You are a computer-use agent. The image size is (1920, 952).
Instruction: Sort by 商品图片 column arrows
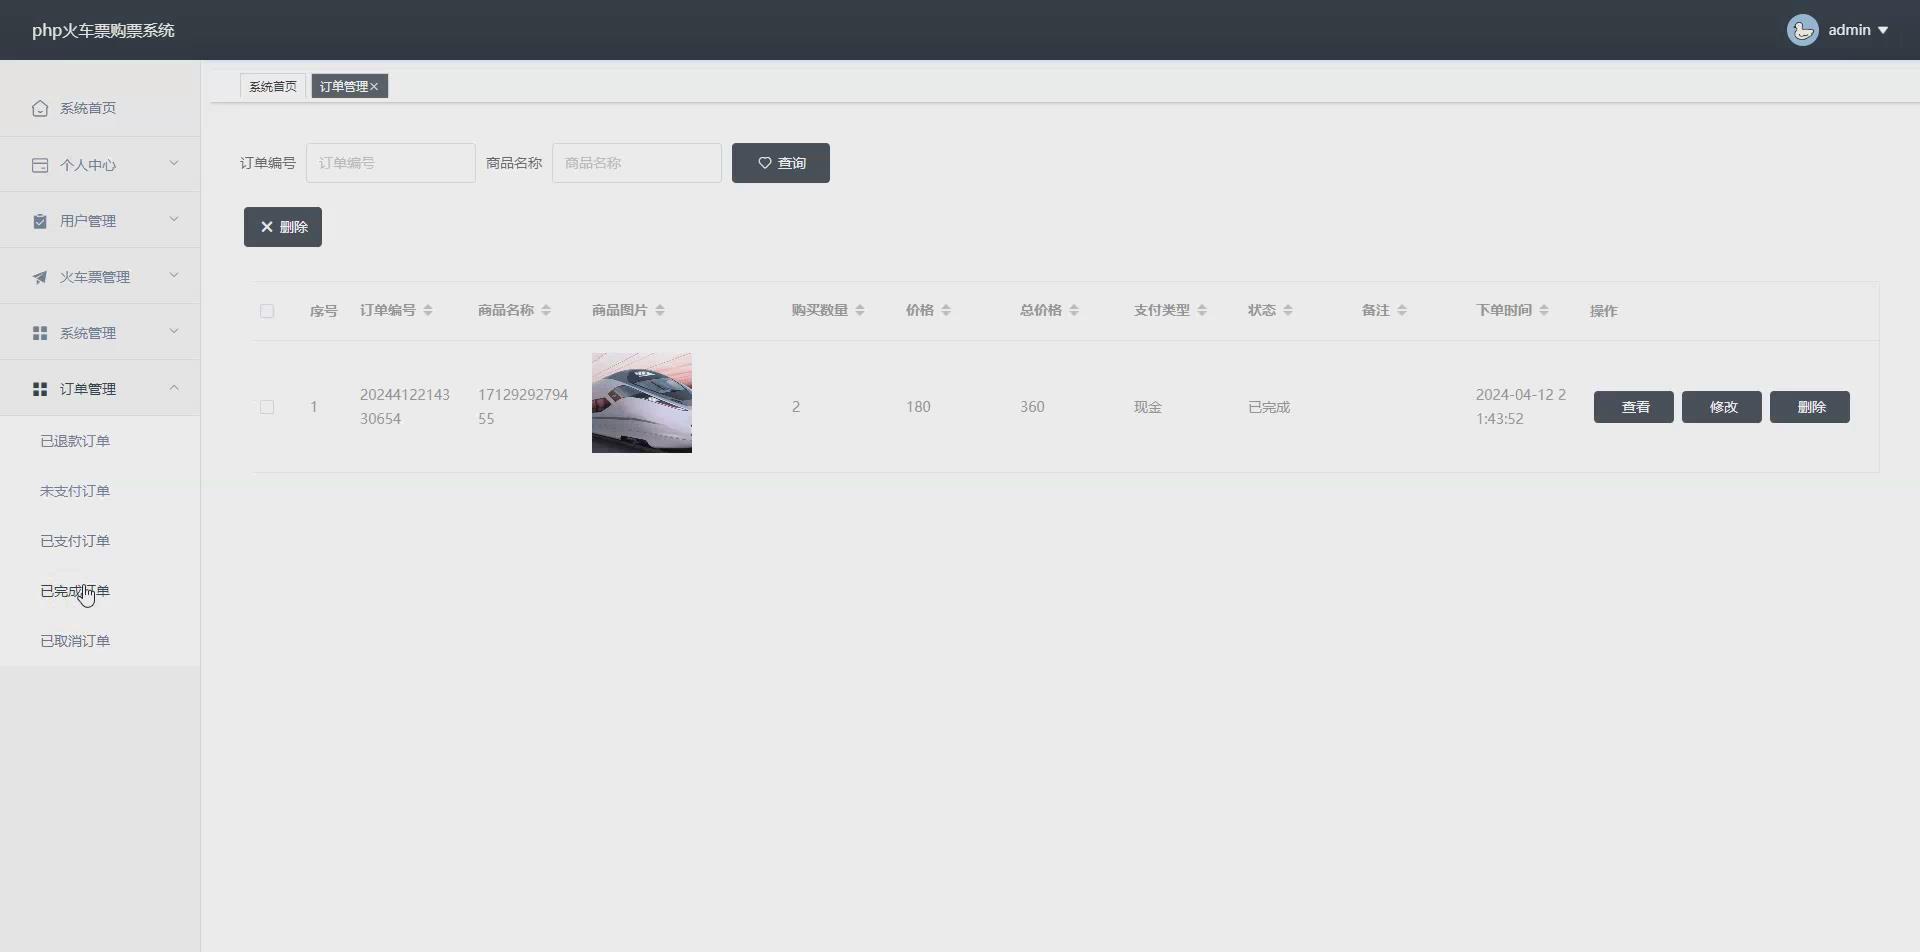(x=660, y=310)
